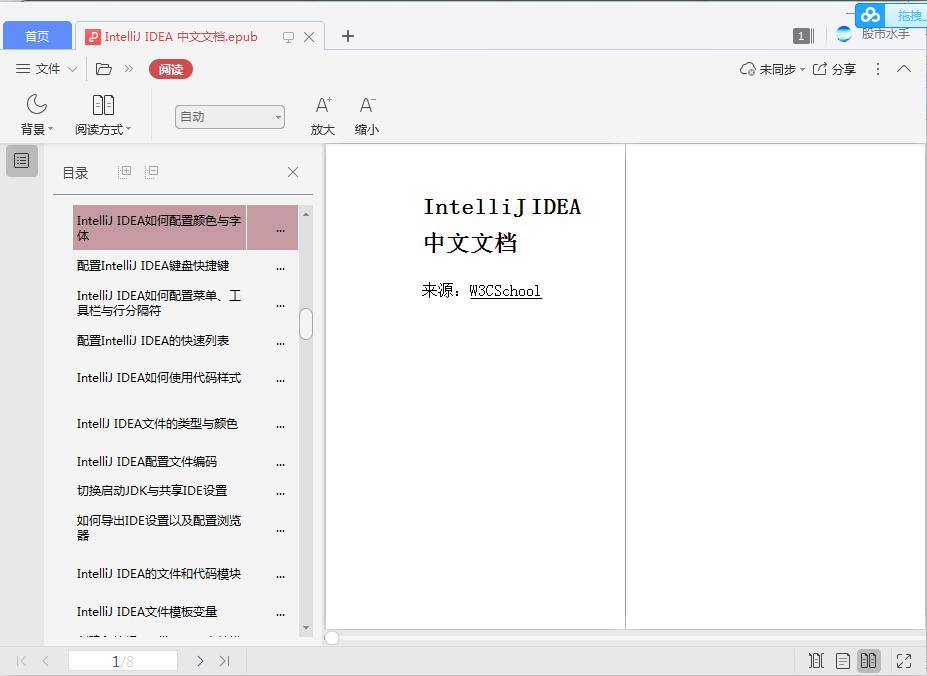
Task: Select the IntelliJ IDEA 中文文档.epub tab
Action: pos(181,37)
